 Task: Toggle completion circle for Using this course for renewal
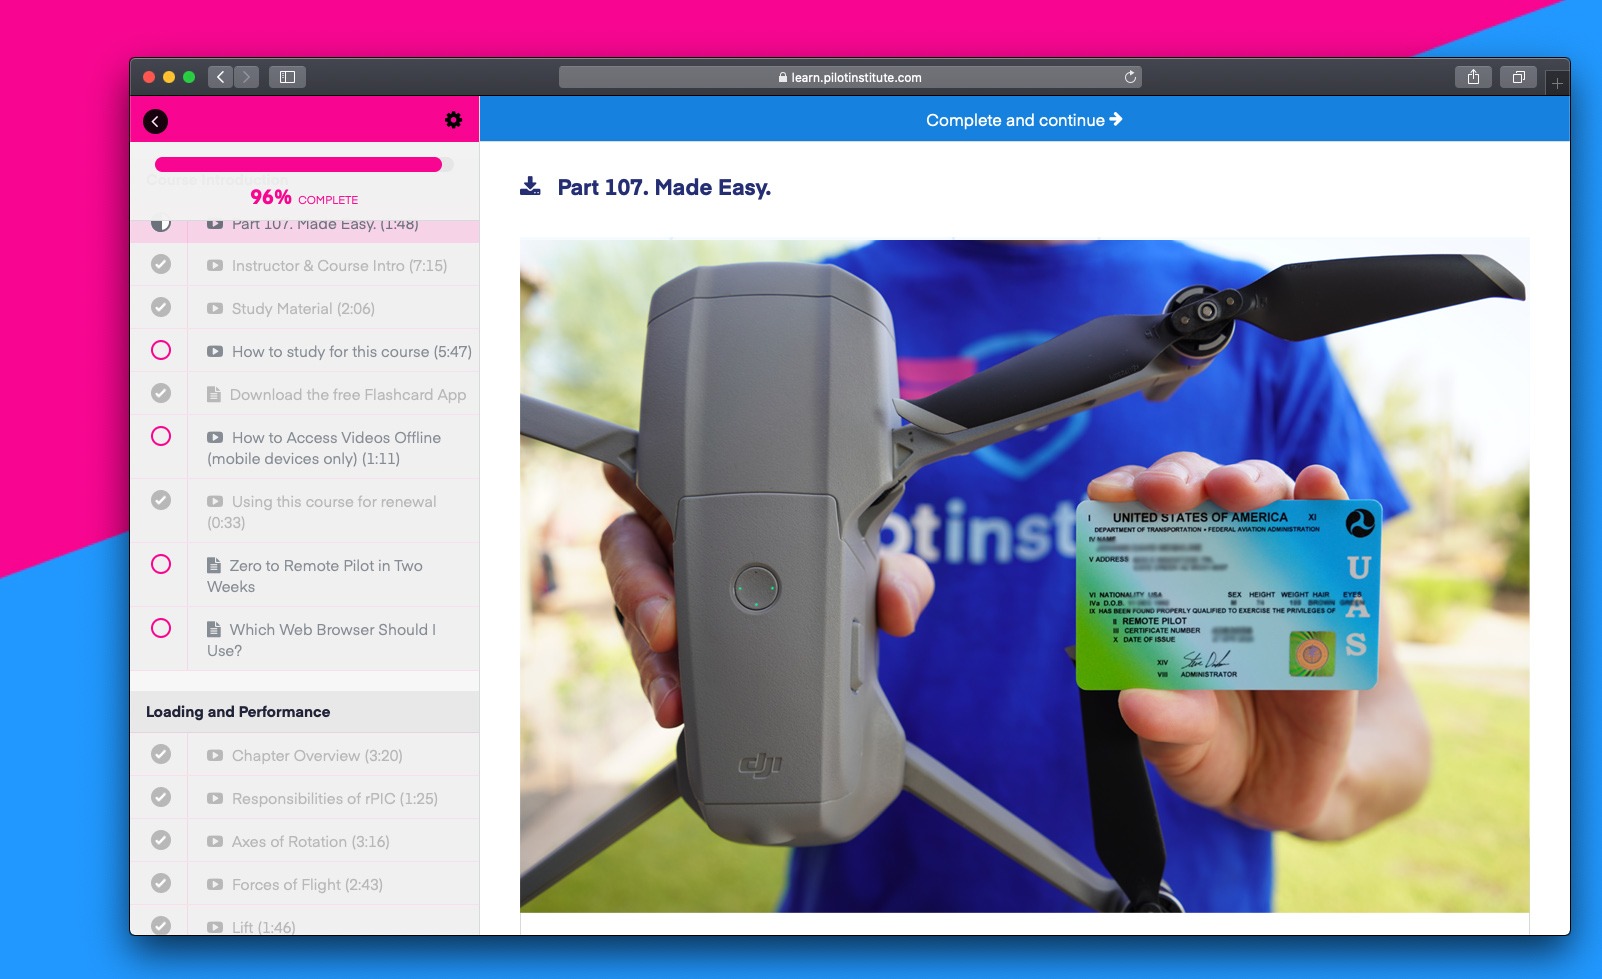[x=161, y=500]
